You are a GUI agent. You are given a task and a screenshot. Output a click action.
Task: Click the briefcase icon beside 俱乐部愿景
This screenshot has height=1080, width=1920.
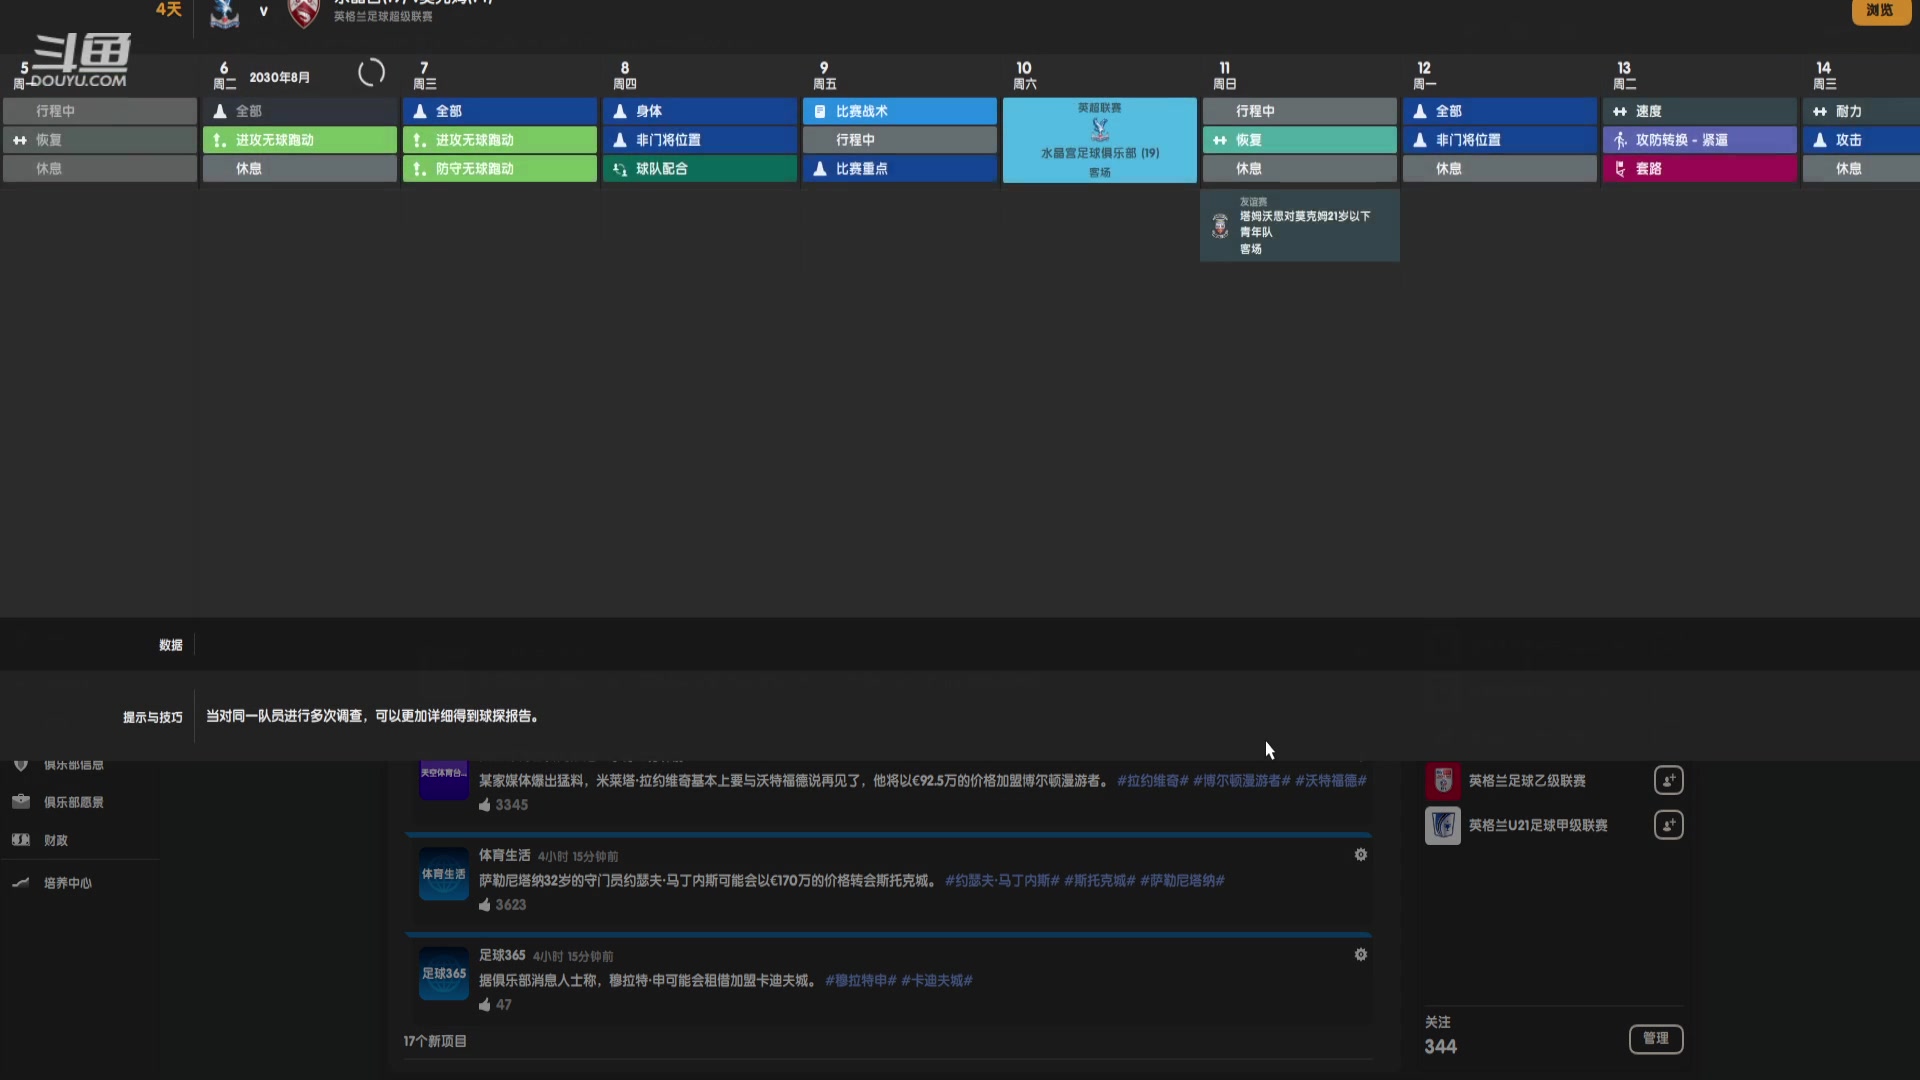click(x=21, y=802)
